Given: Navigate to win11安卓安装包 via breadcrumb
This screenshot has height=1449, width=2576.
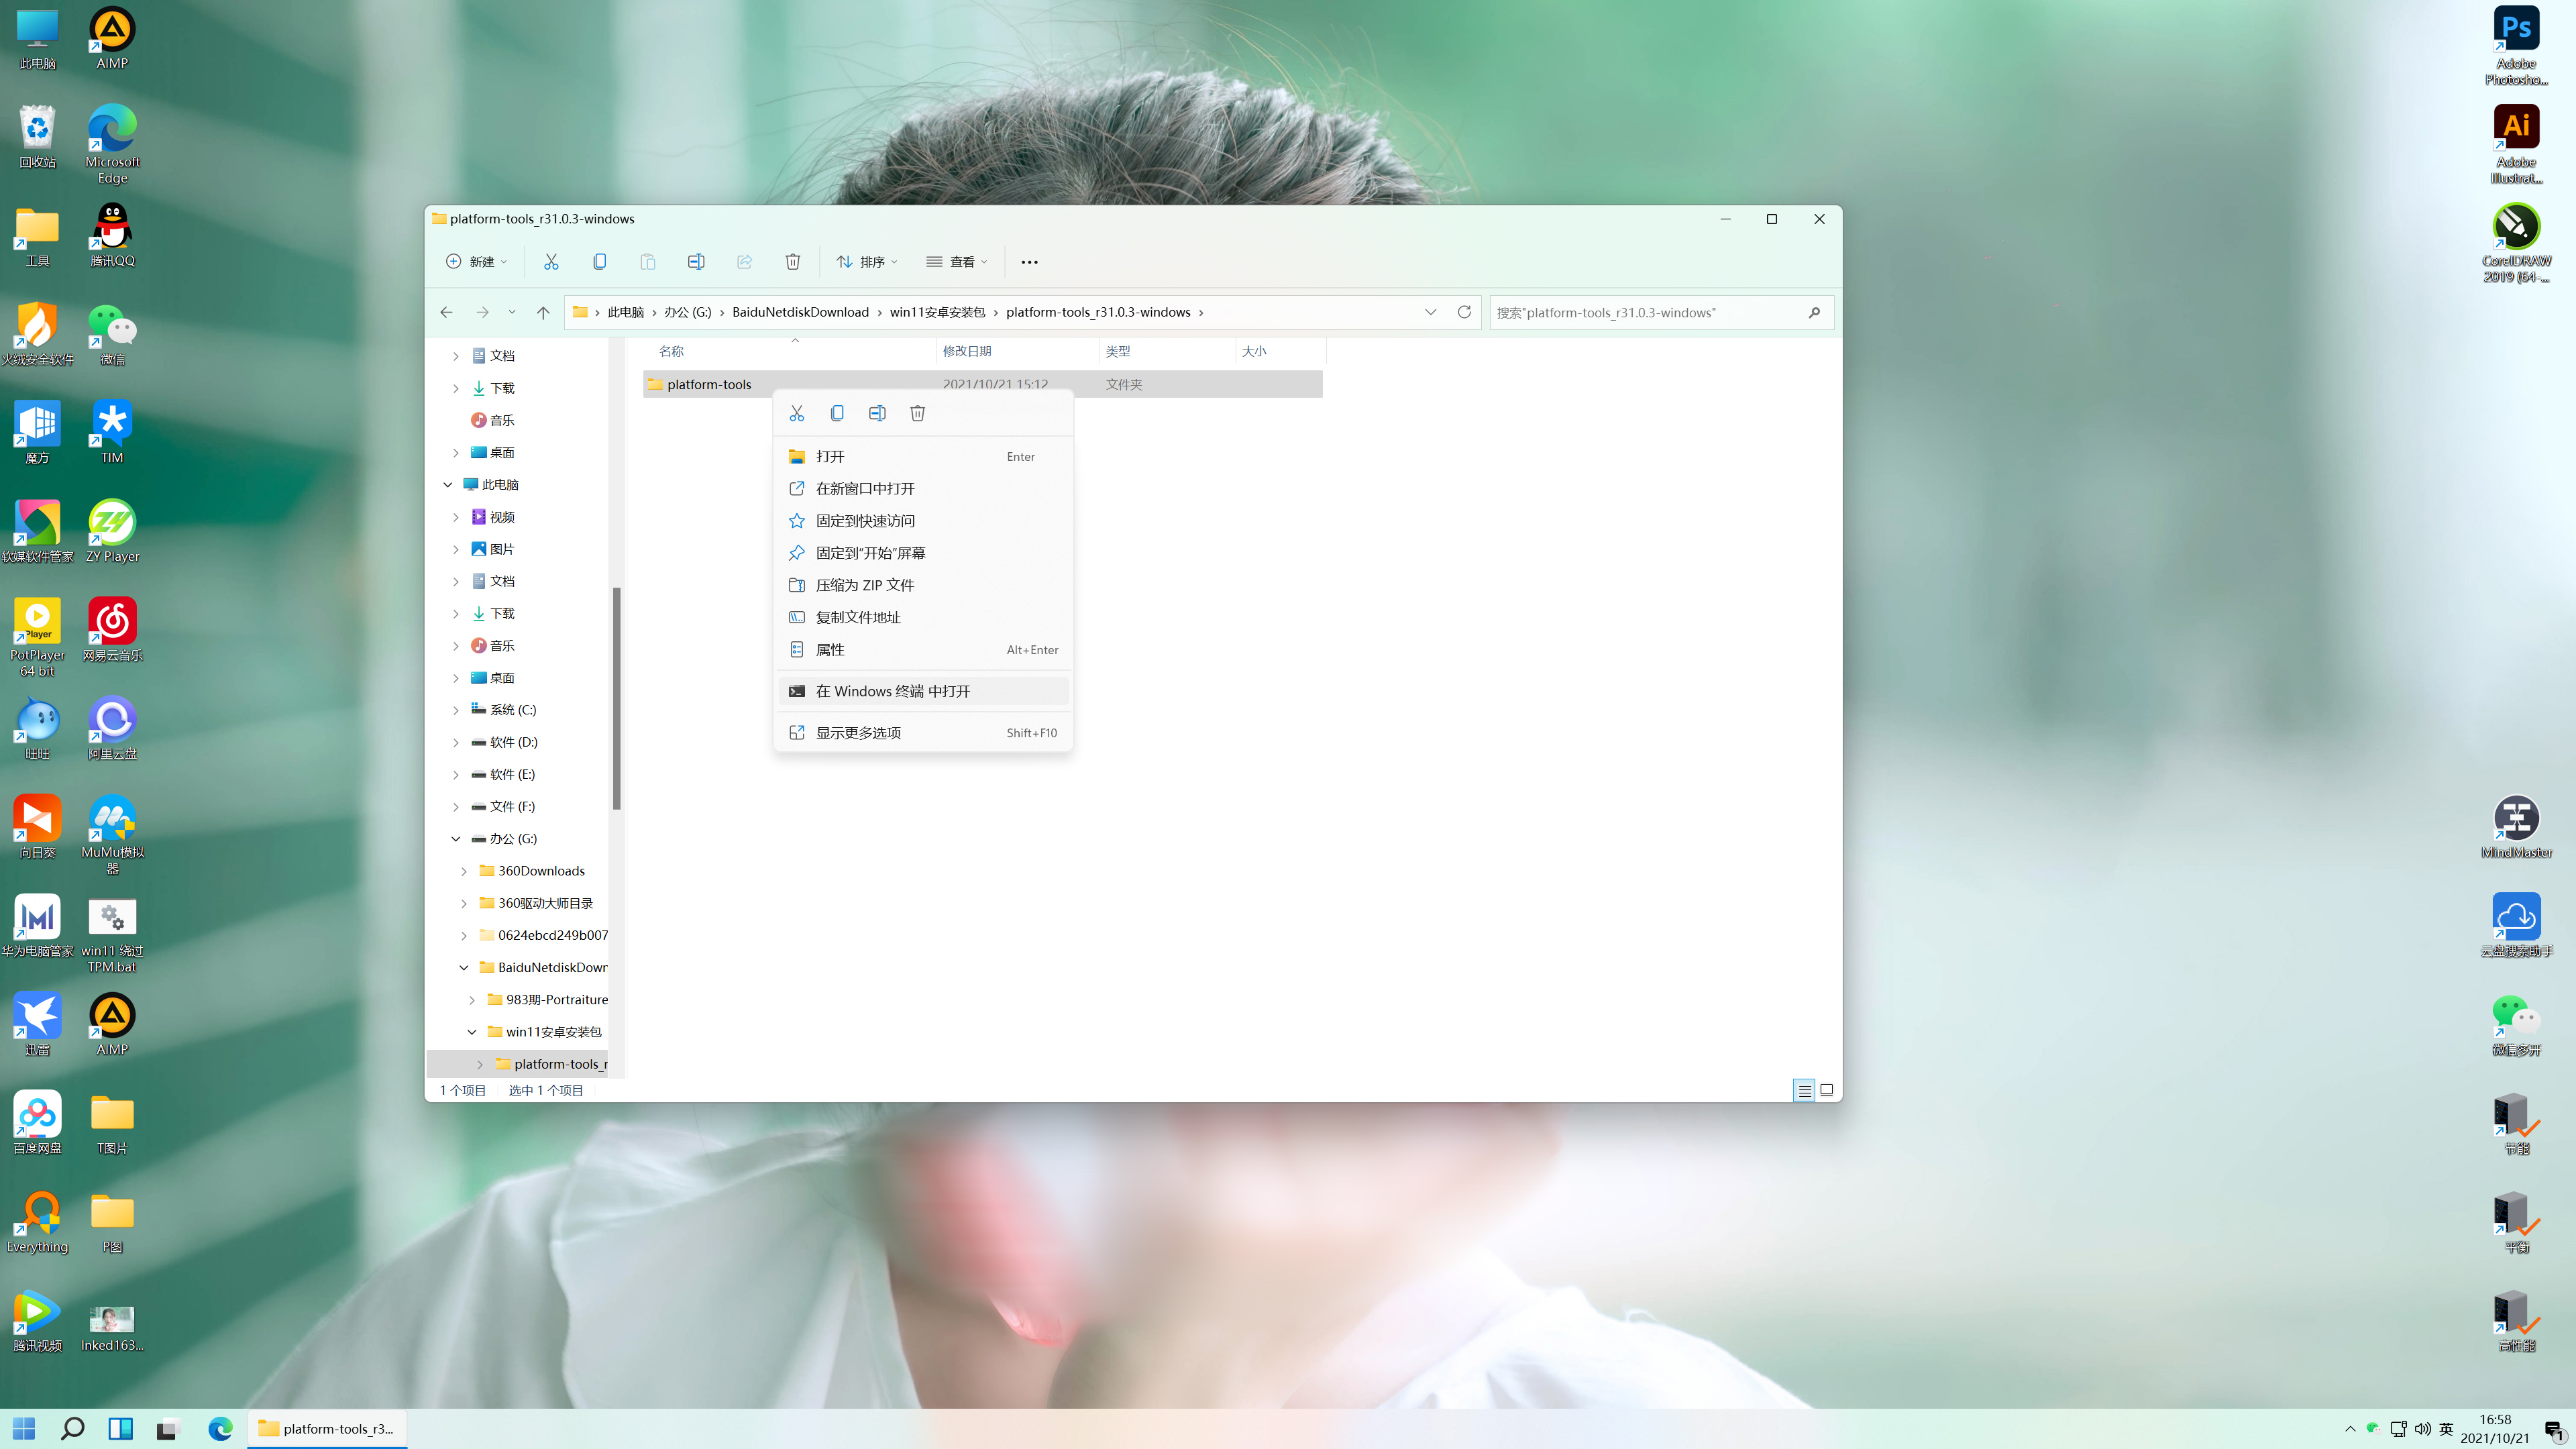Looking at the screenshot, I should tap(938, 311).
